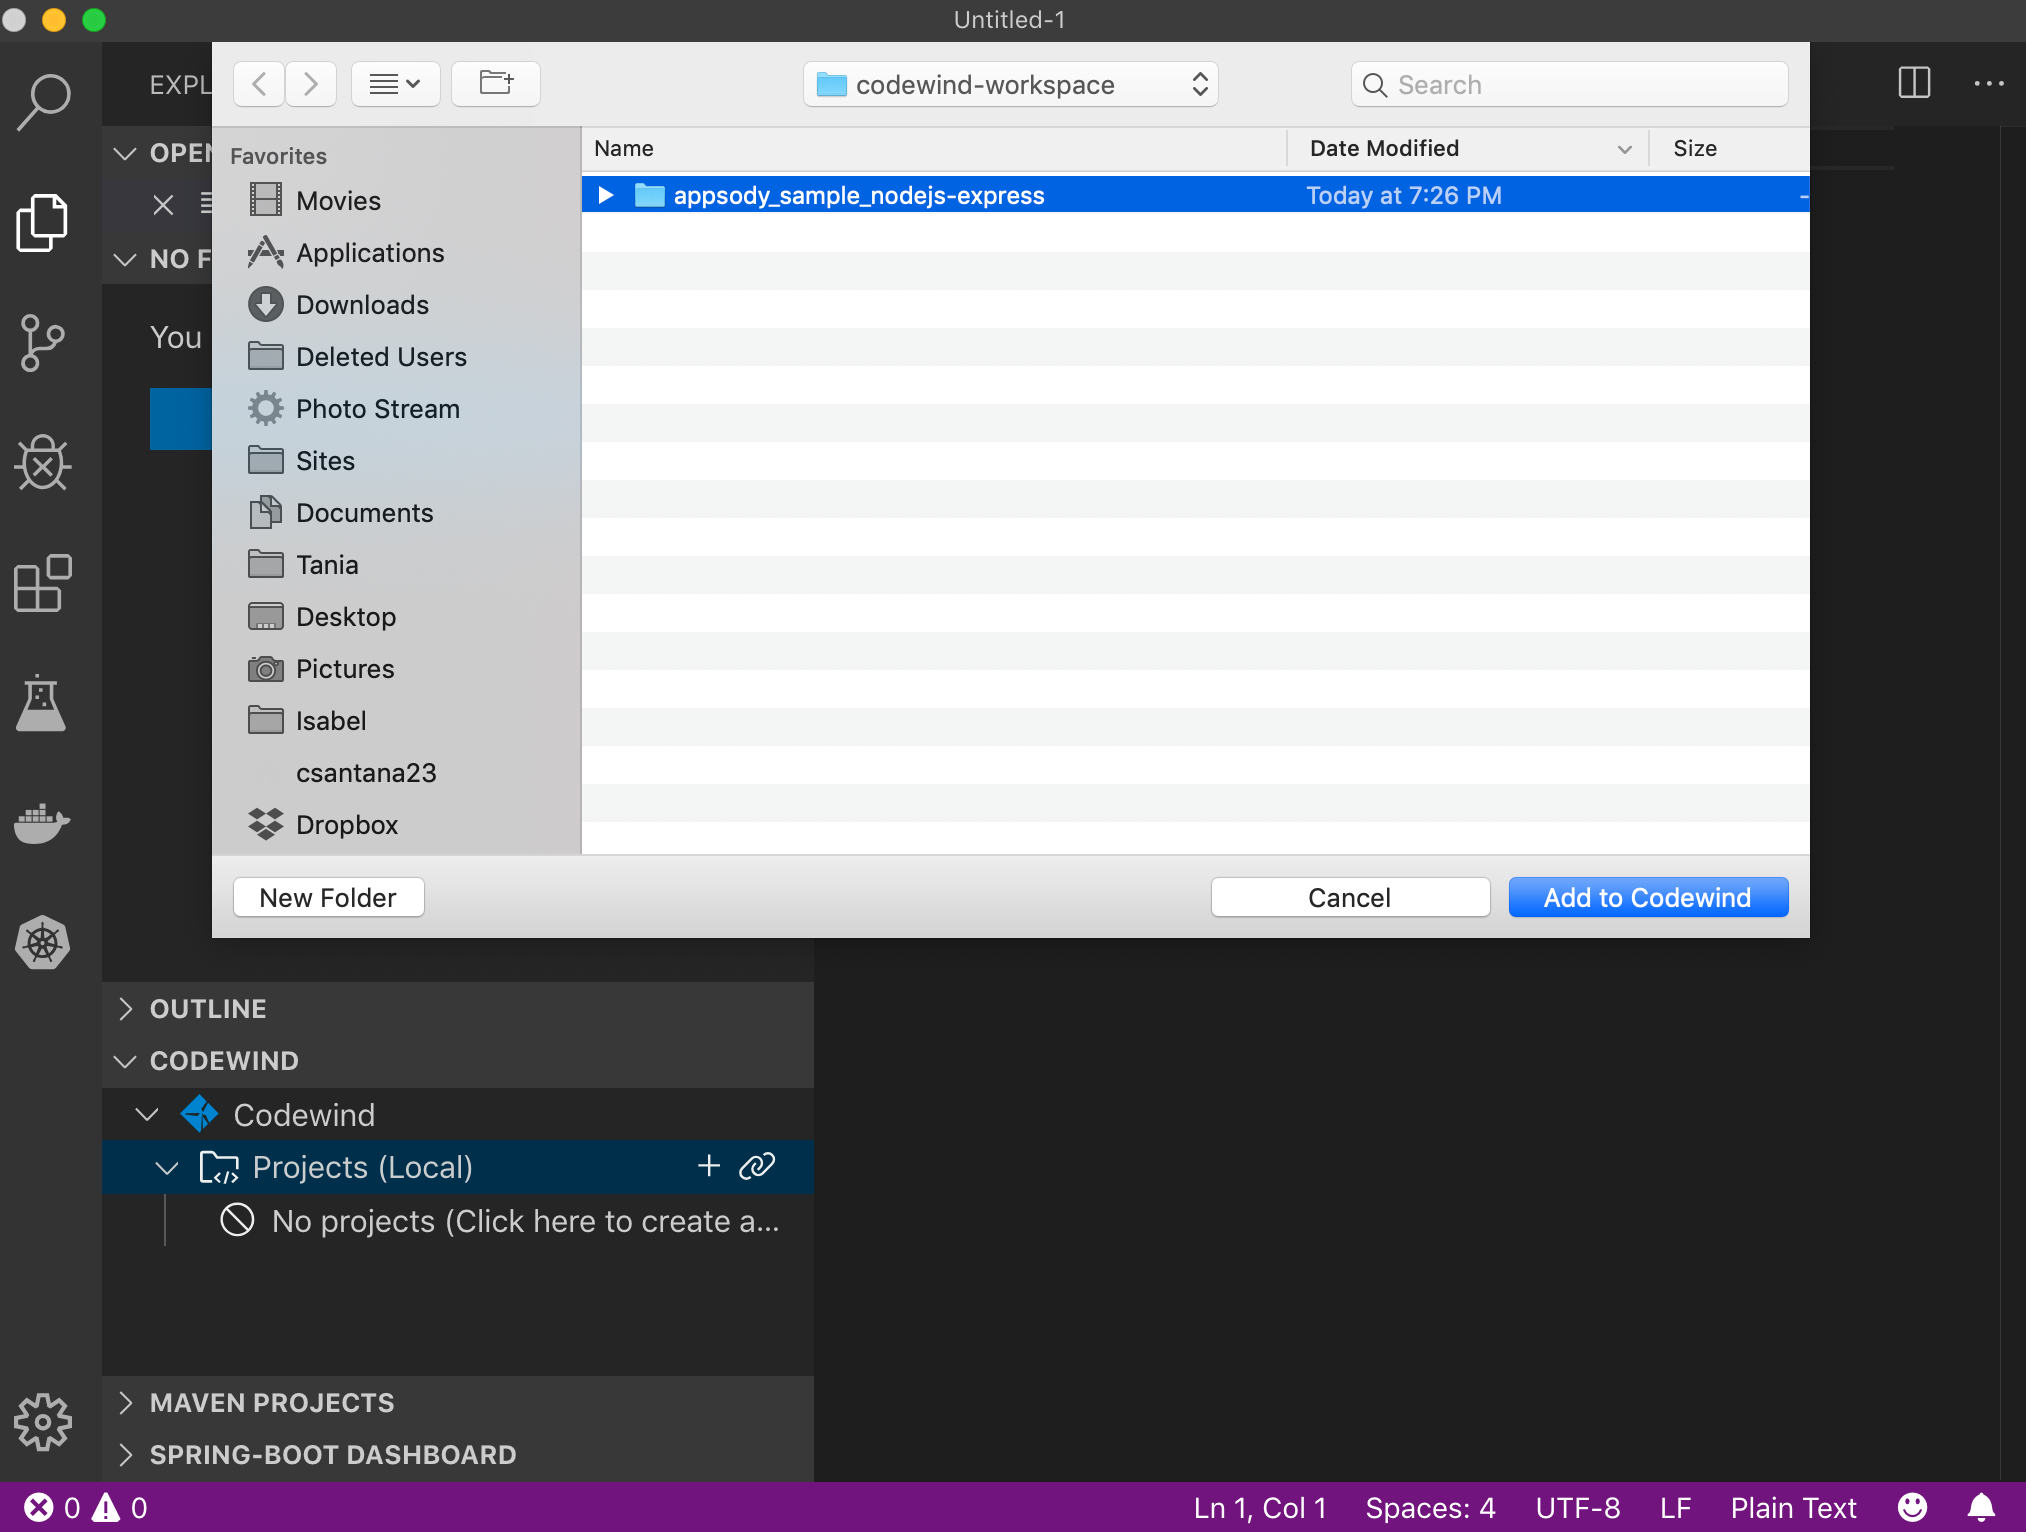Click the Search field in dialog
The image size is (2026, 1532).
point(1570,85)
